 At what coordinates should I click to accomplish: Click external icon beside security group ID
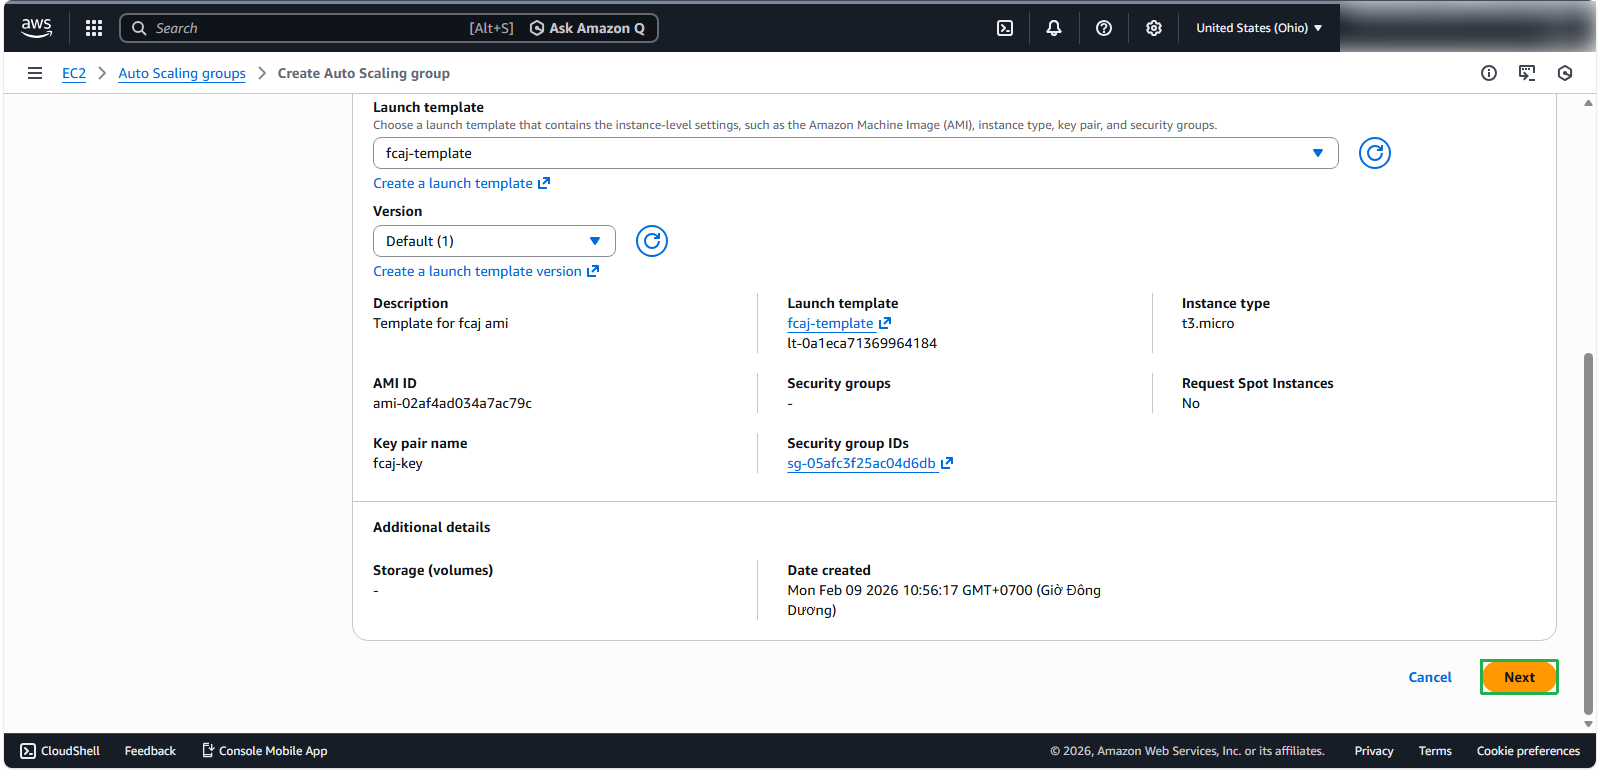pos(947,463)
